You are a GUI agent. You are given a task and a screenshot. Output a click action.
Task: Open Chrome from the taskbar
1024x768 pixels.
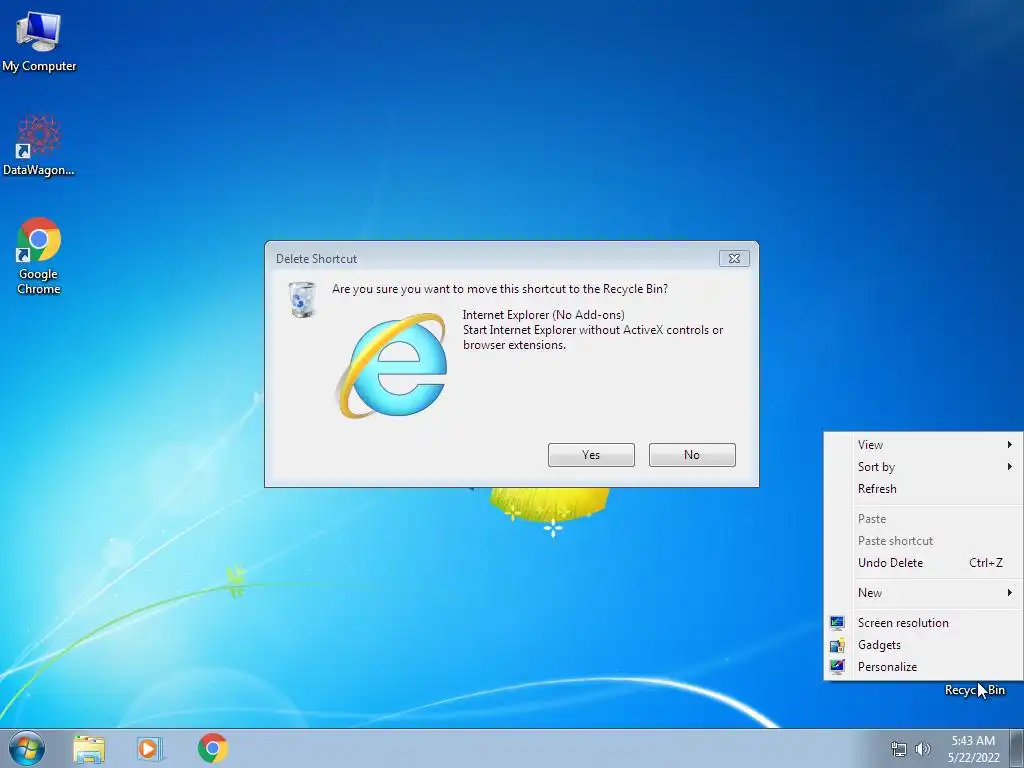[213, 748]
